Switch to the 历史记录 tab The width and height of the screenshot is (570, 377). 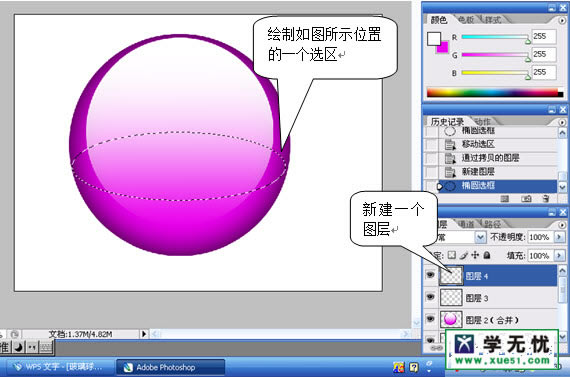point(447,121)
